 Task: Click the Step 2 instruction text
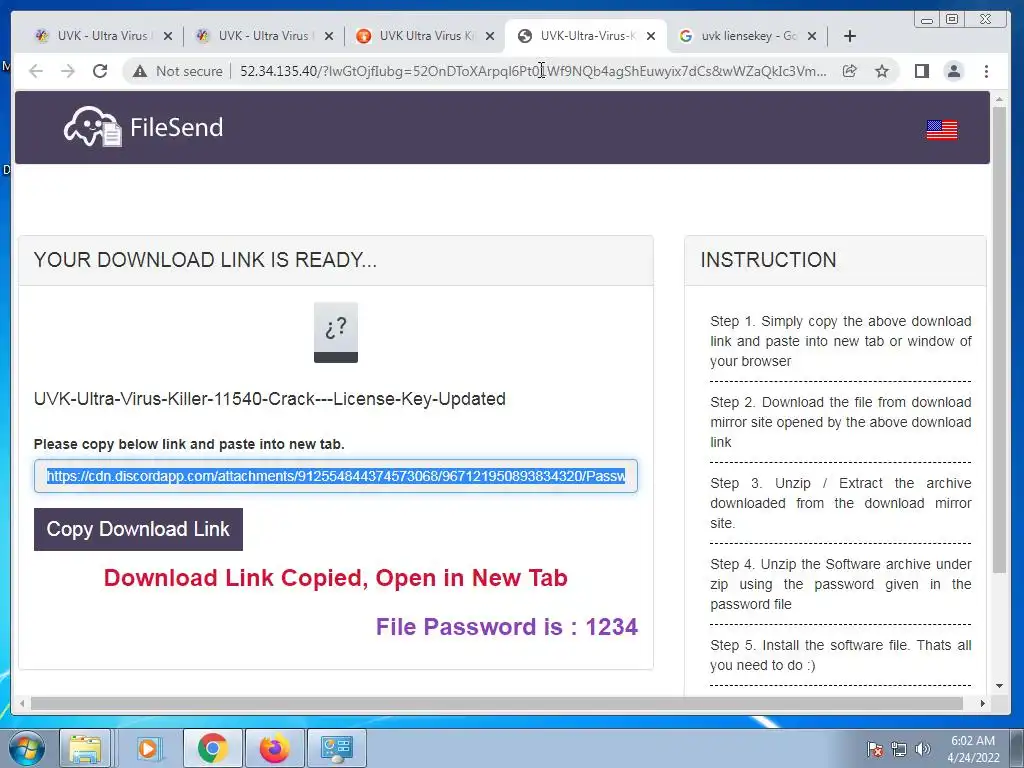(840, 423)
